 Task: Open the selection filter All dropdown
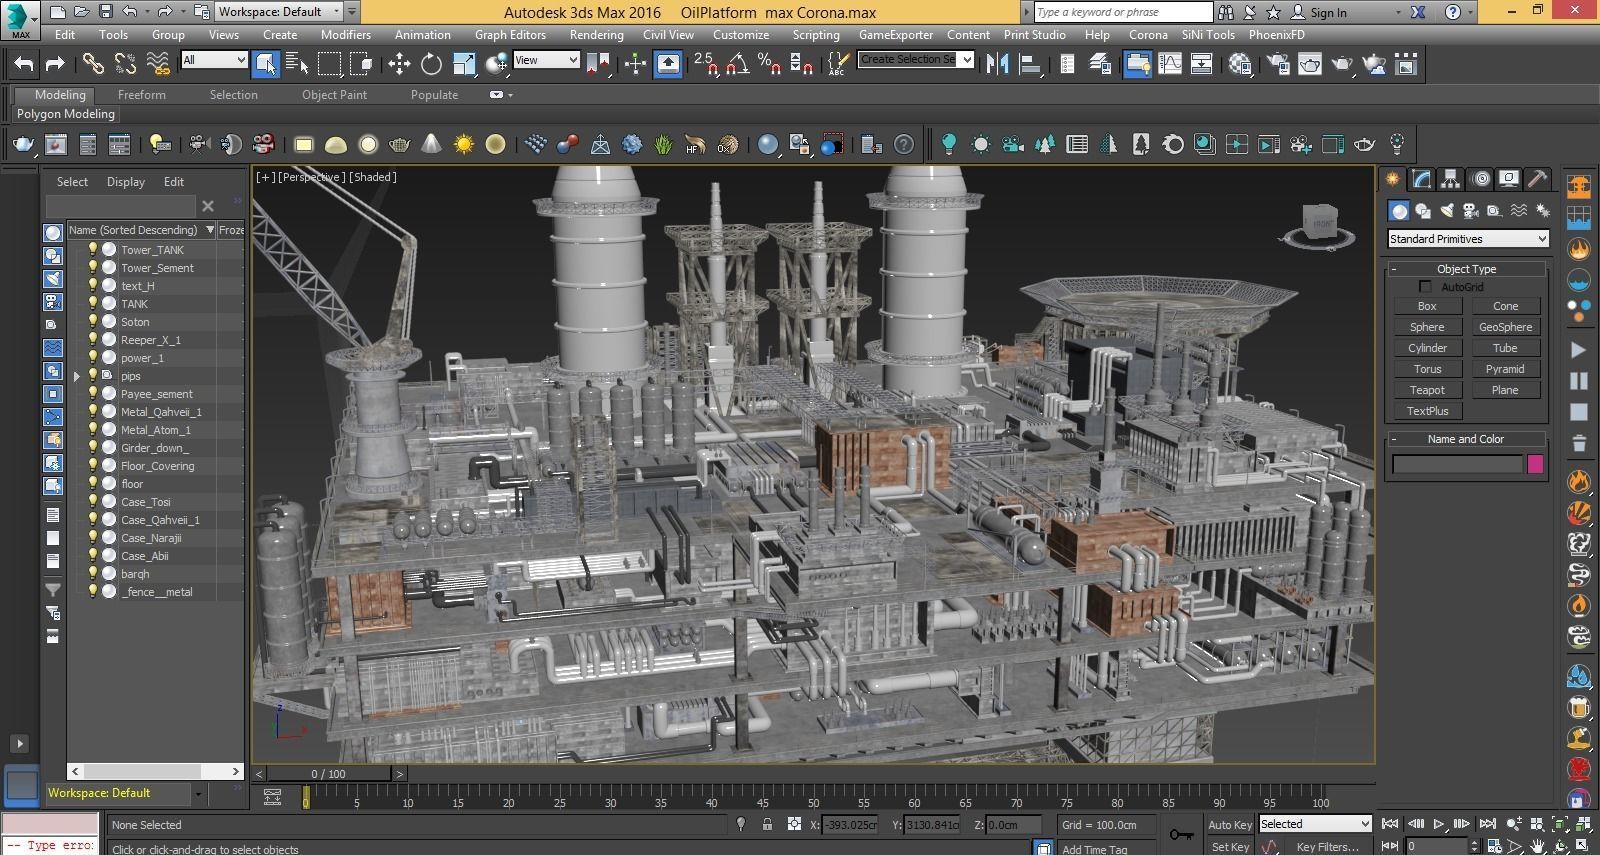[214, 60]
